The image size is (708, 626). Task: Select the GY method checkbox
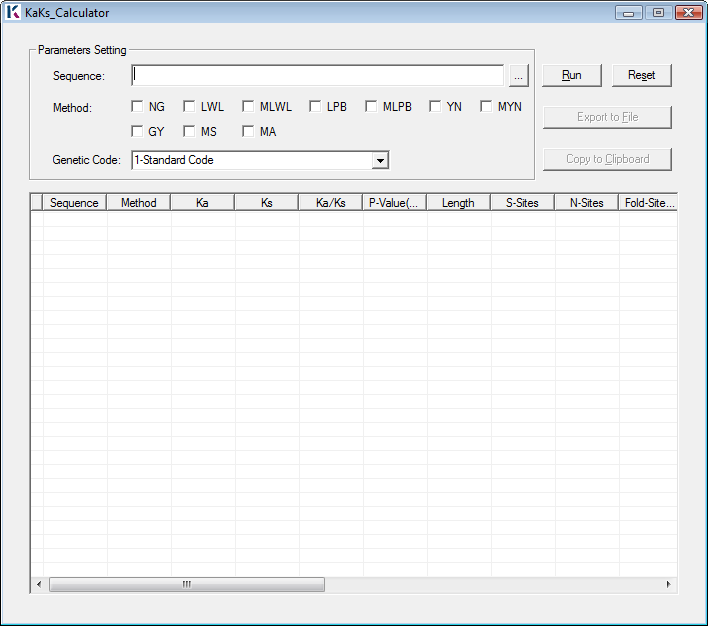point(137,131)
